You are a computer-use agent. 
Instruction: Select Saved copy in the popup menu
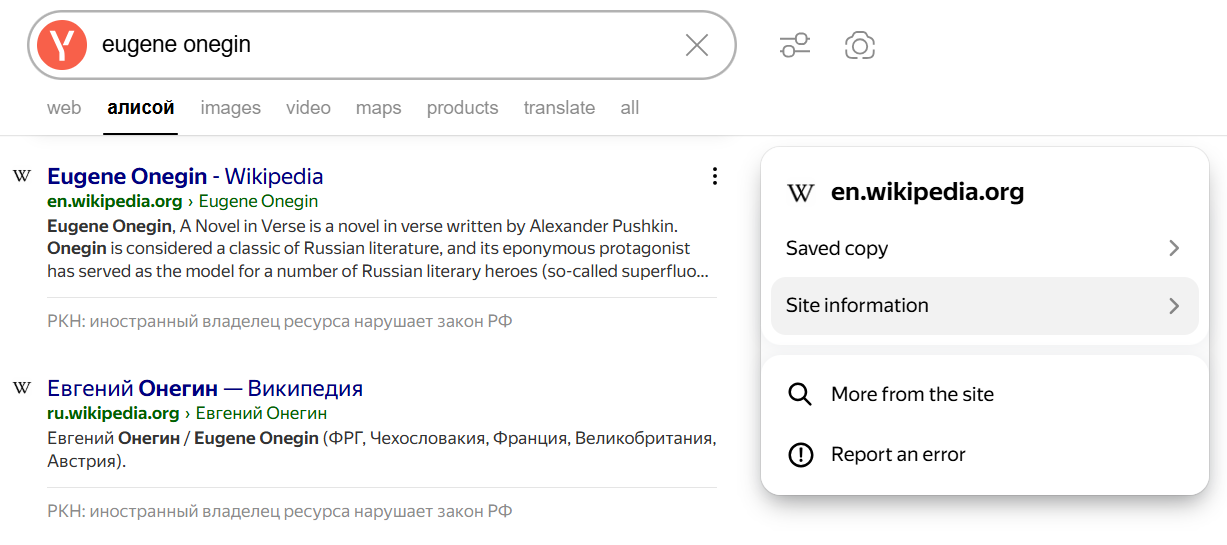point(985,248)
